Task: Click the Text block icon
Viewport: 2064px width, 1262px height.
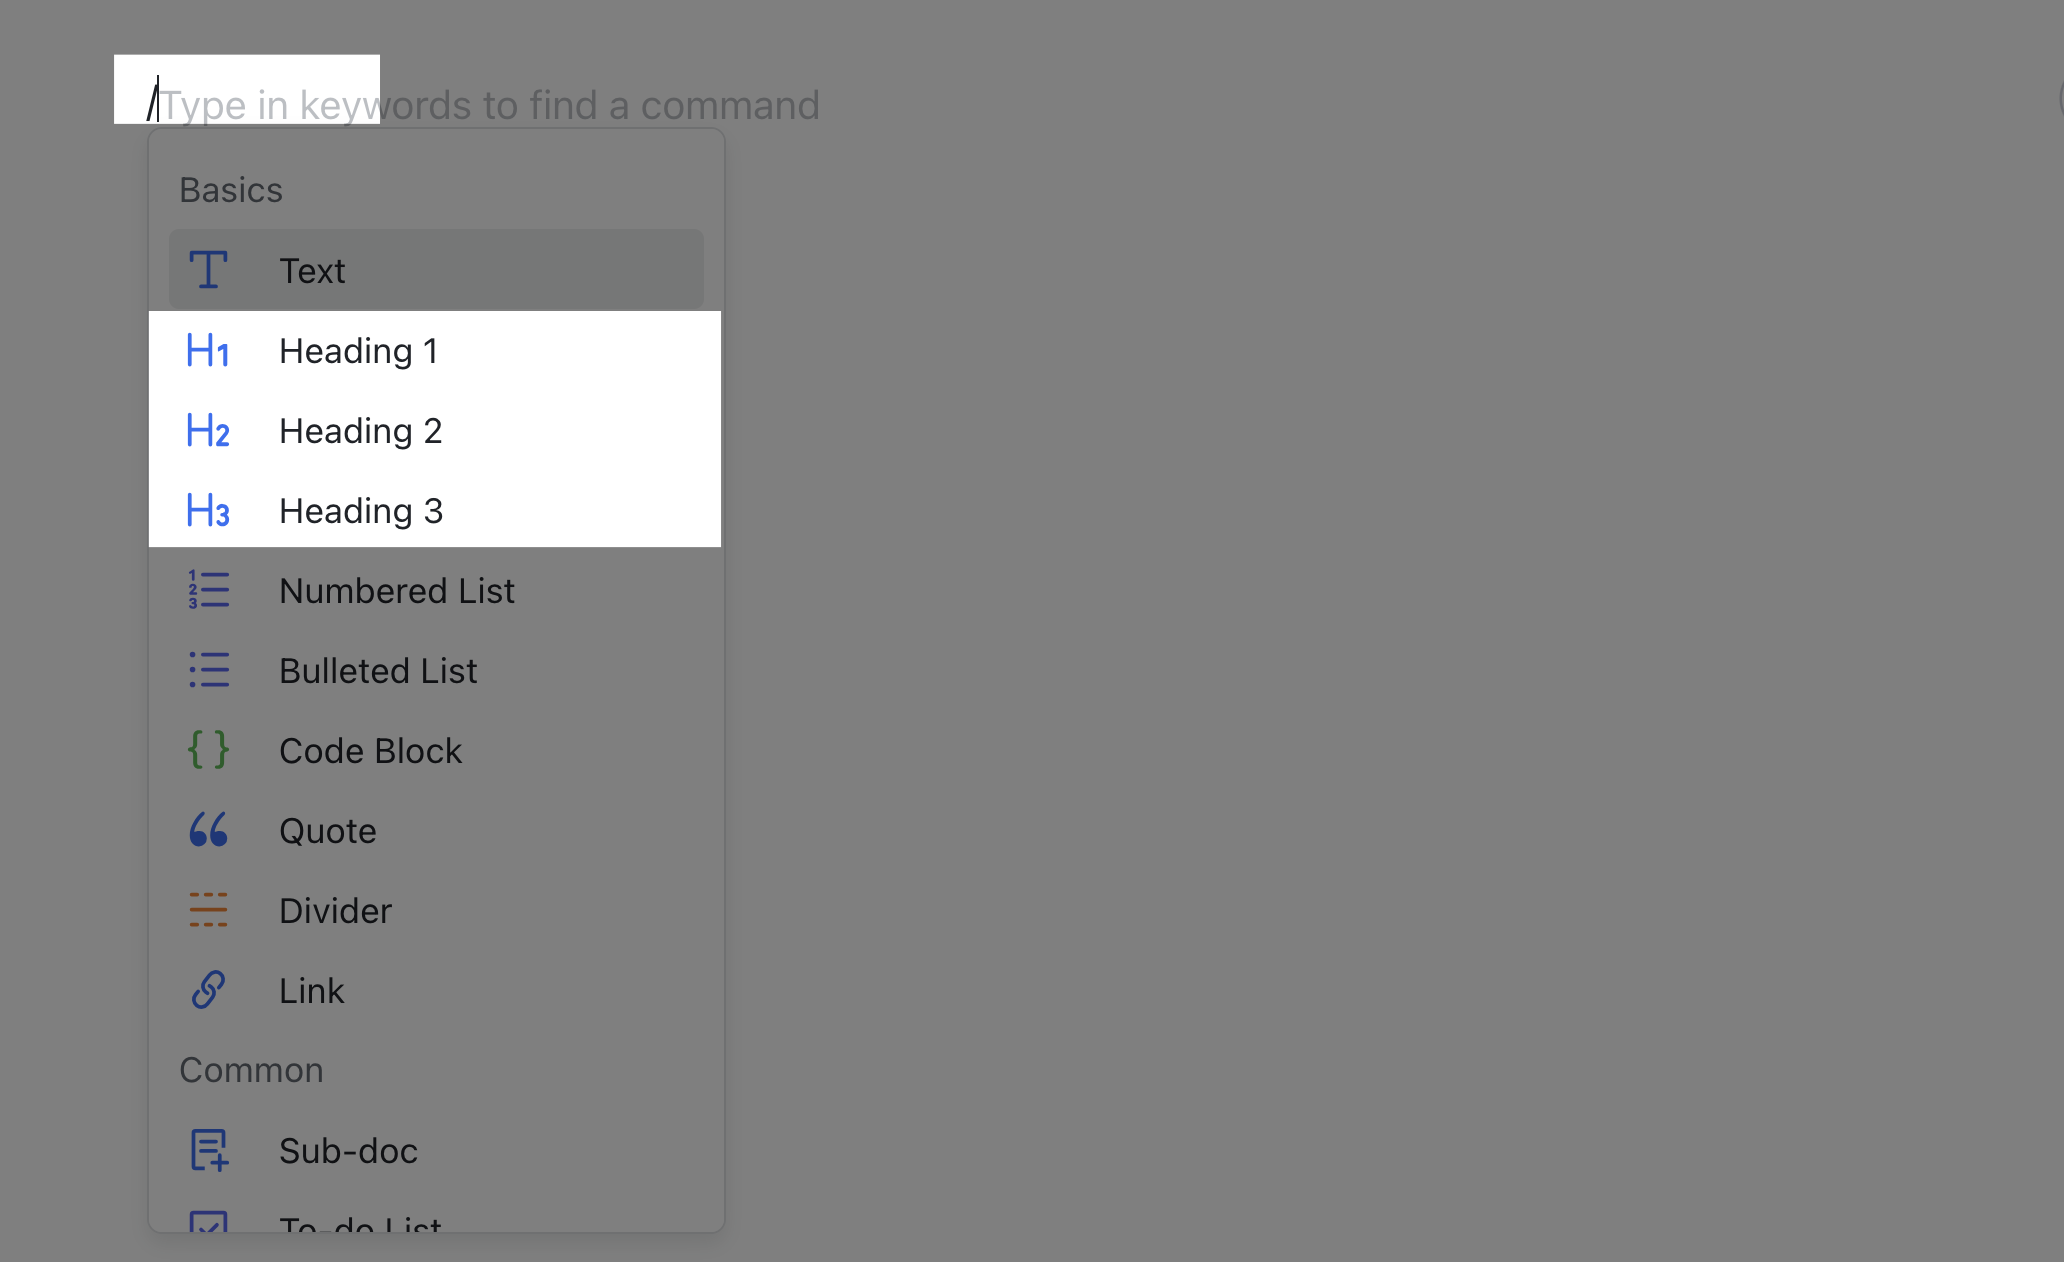Action: [x=207, y=270]
